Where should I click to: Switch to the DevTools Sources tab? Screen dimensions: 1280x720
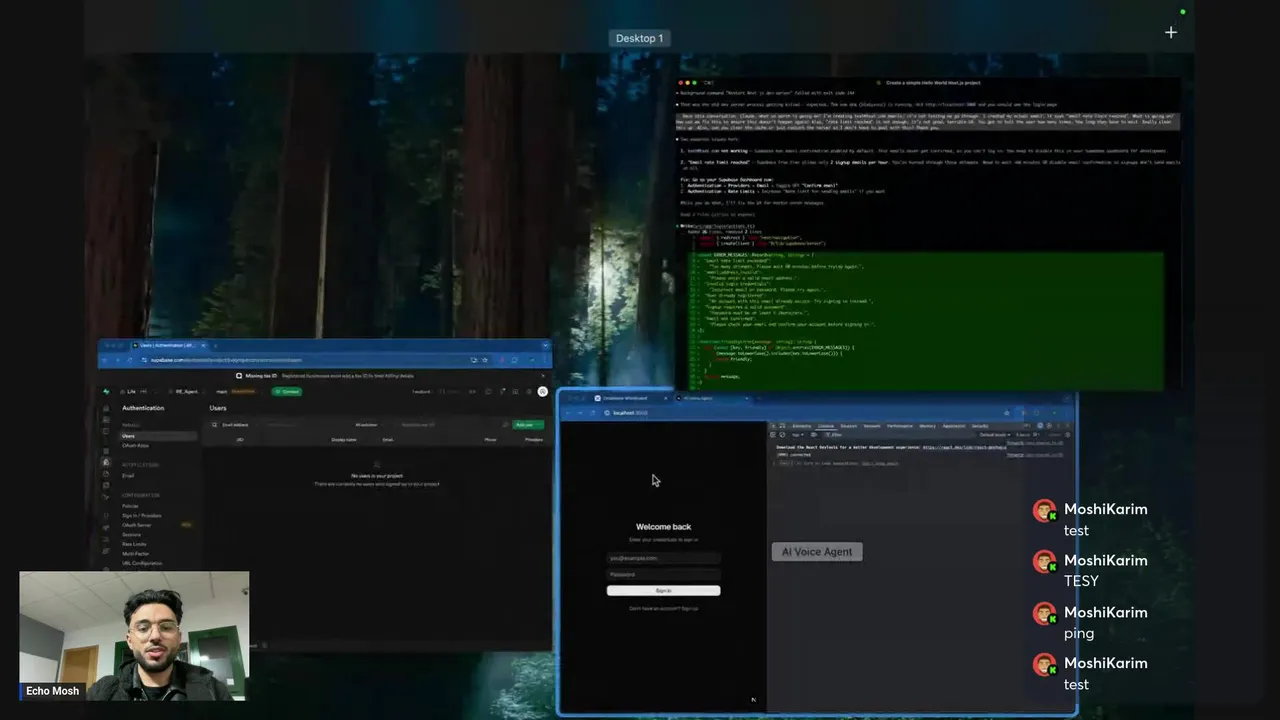click(x=849, y=426)
